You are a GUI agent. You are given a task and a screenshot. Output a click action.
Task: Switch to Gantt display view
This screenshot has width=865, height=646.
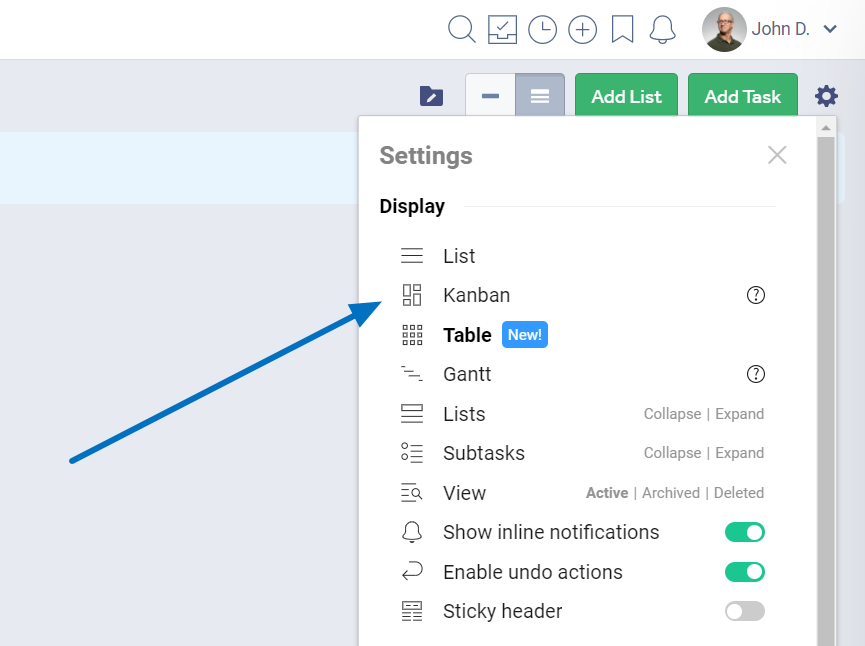467,374
